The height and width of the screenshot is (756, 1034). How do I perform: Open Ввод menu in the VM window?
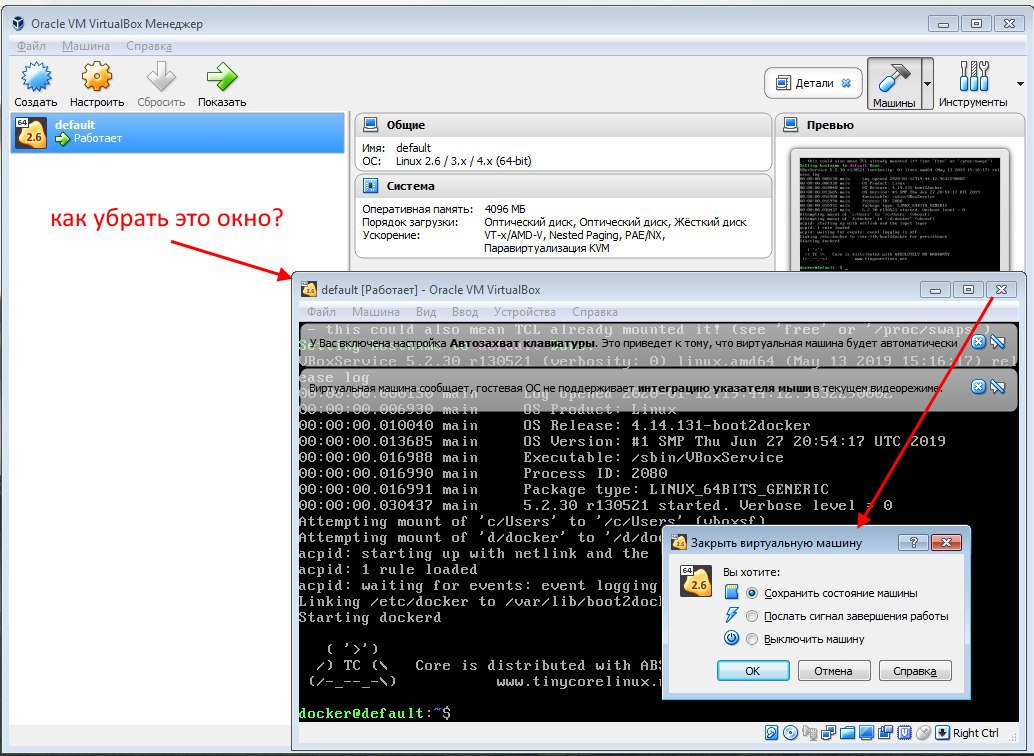click(x=465, y=312)
